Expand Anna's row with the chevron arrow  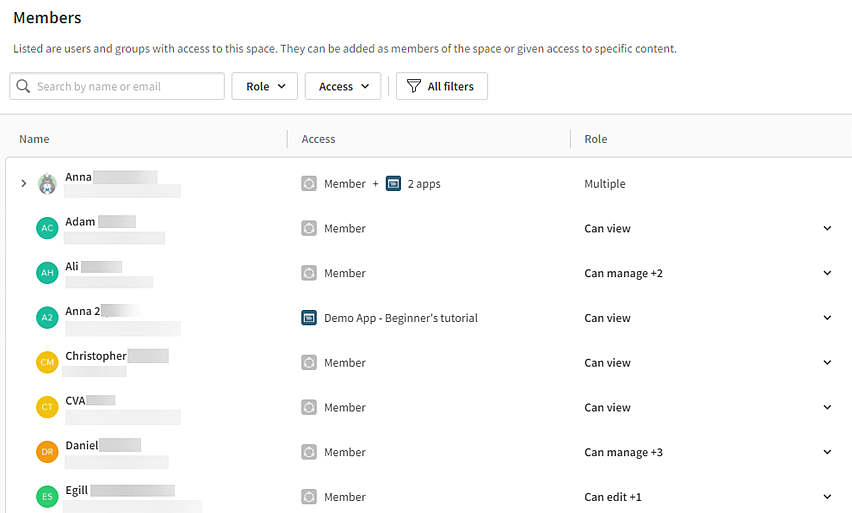(x=24, y=184)
